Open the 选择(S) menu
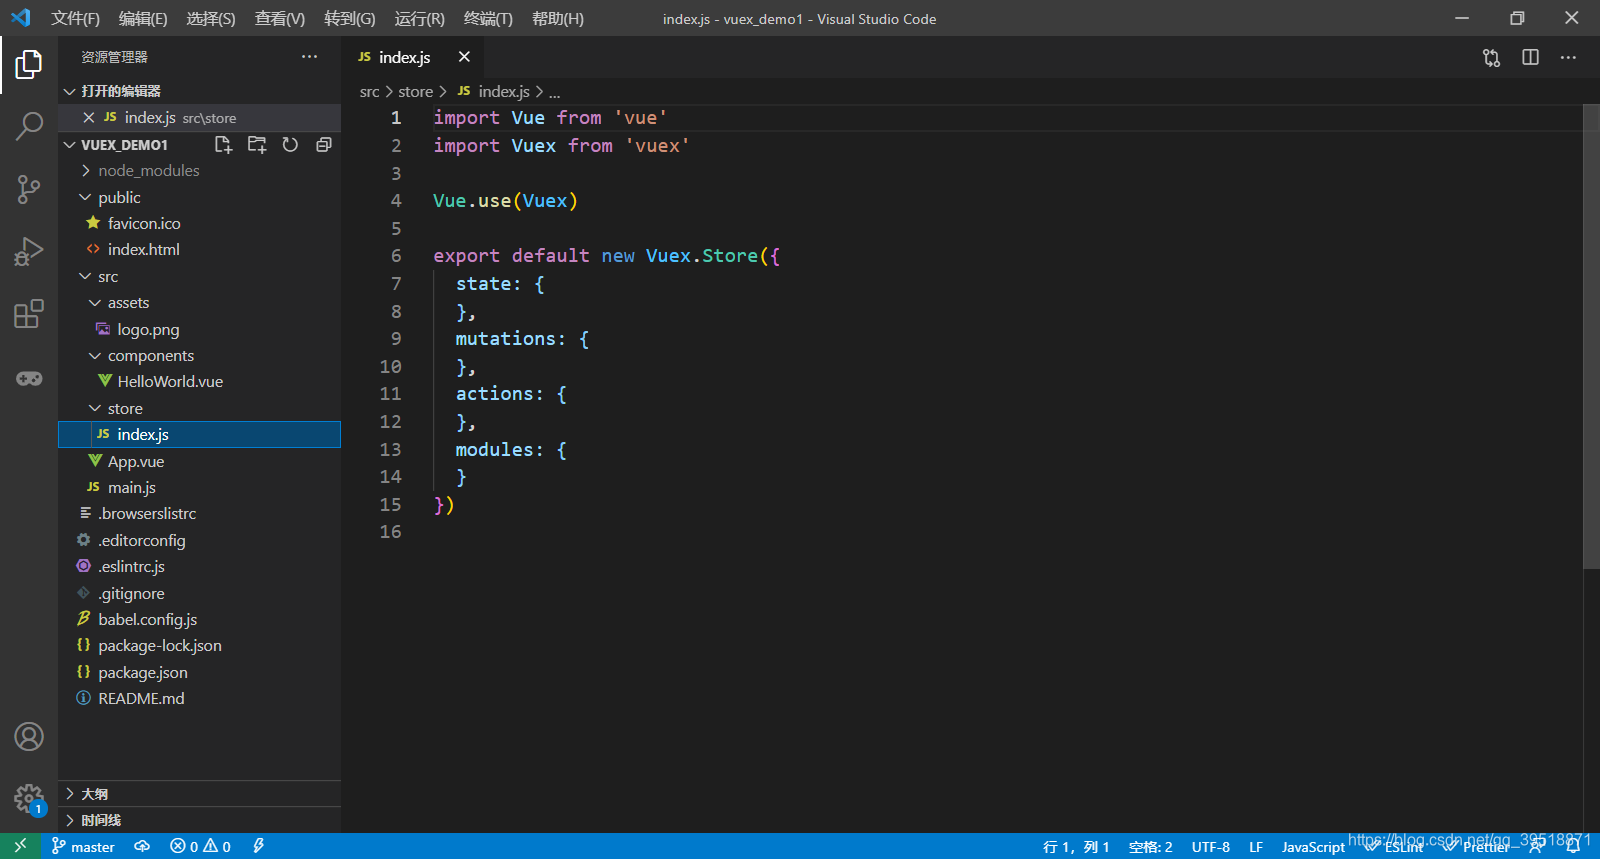The width and height of the screenshot is (1600, 859). [211, 18]
